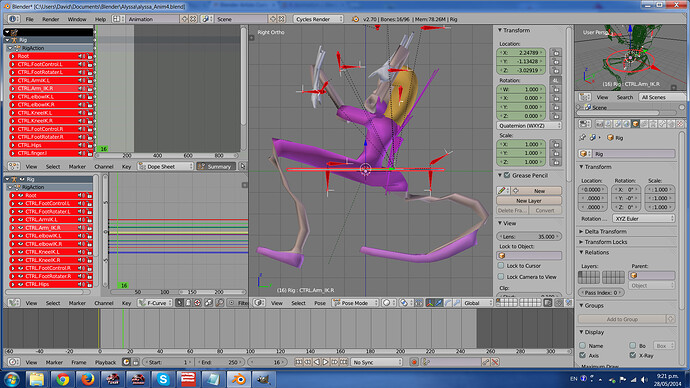Open the Dope Sheet mode dropdown
690x388 pixels.
pyautogui.click(x=165, y=166)
